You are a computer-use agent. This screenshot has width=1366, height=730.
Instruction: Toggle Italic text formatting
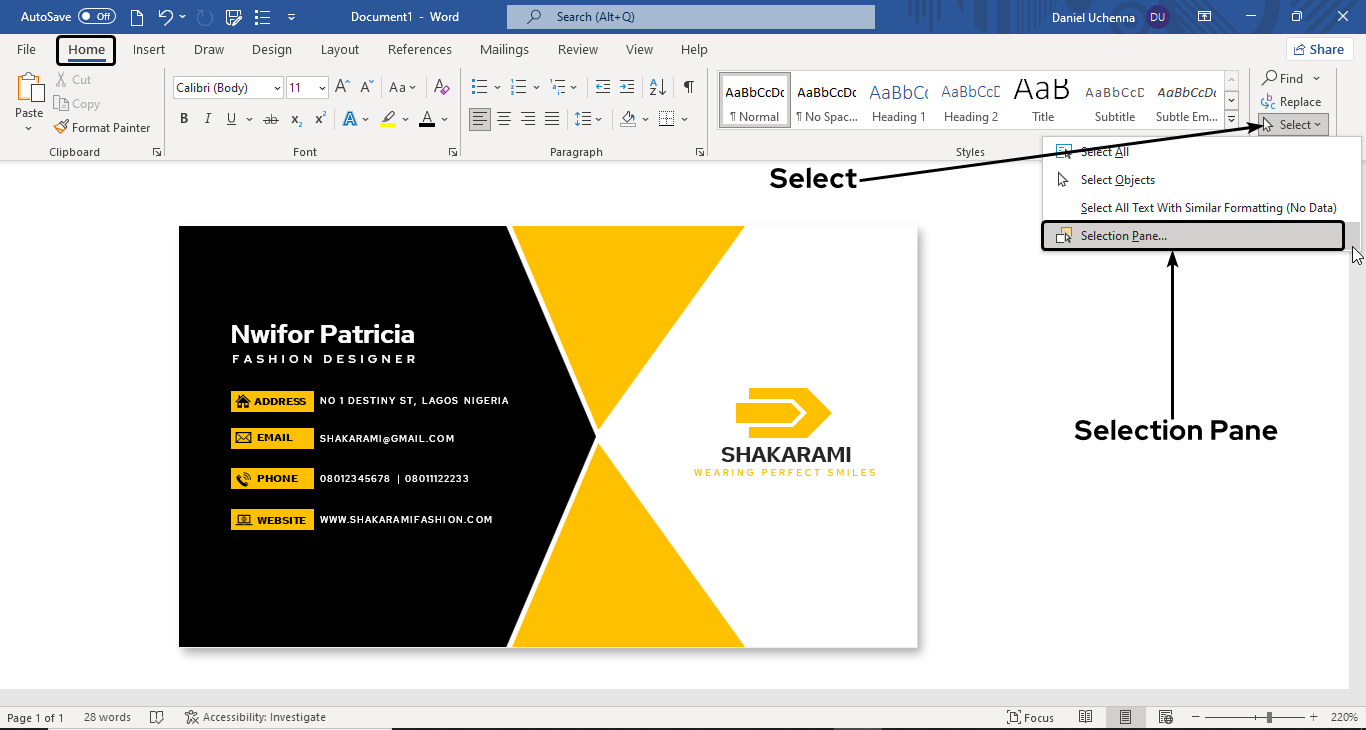click(208, 119)
